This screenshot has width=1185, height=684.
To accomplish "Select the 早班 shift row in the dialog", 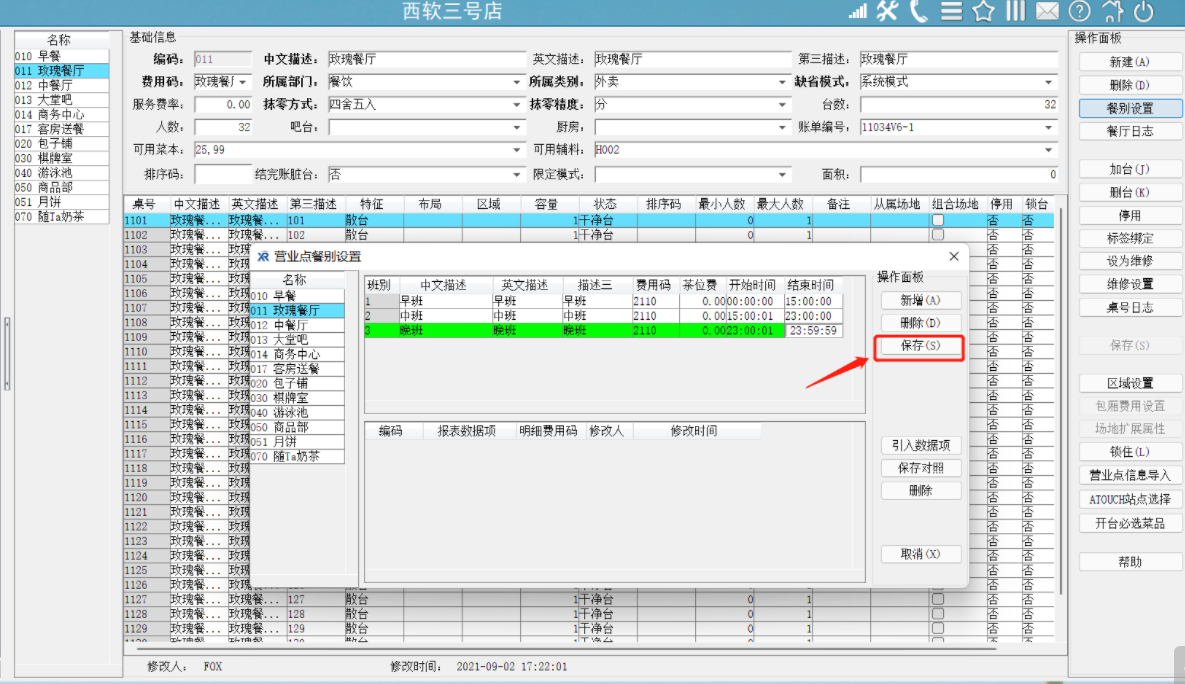I will (603, 301).
